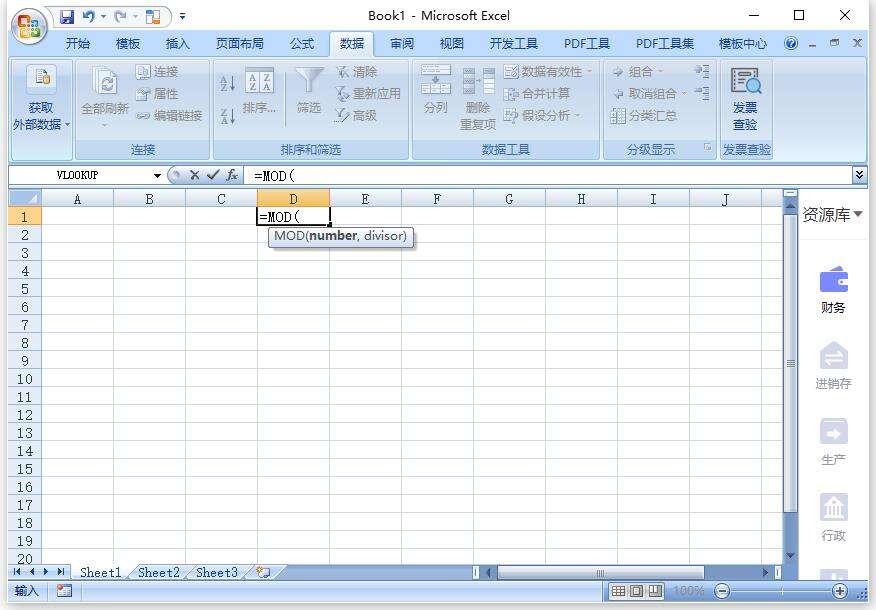Viewport: 876px width, 610px height.
Task: Go to the last sheet tab arrow
Action: coord(60,572)
